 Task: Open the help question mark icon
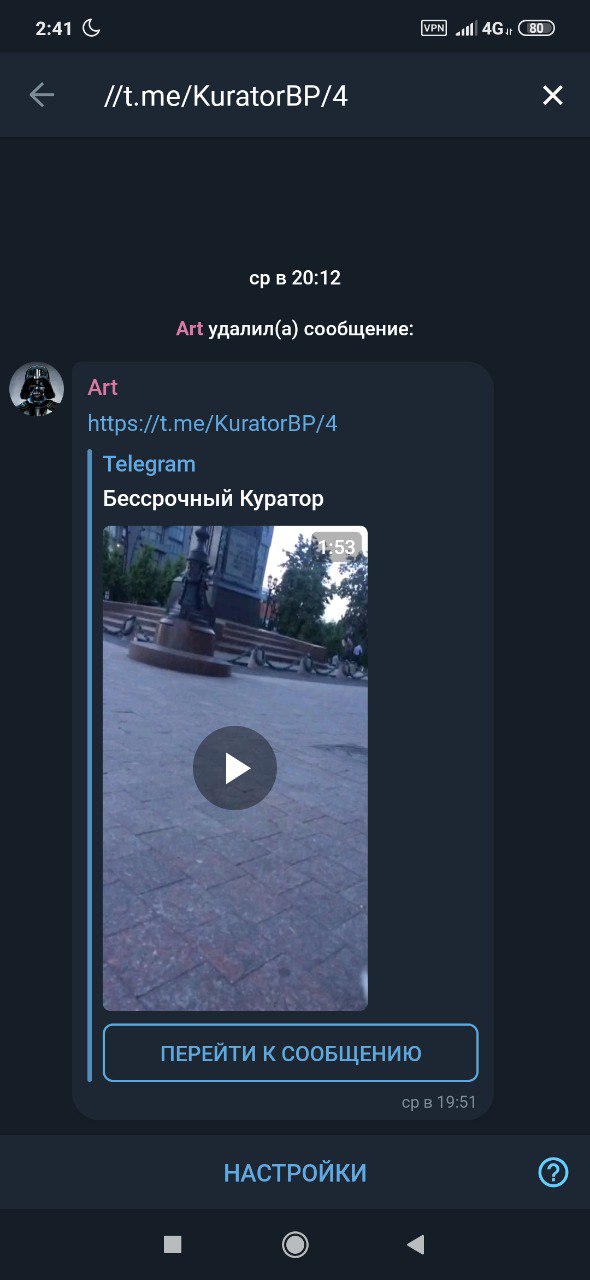point(553,1172)
